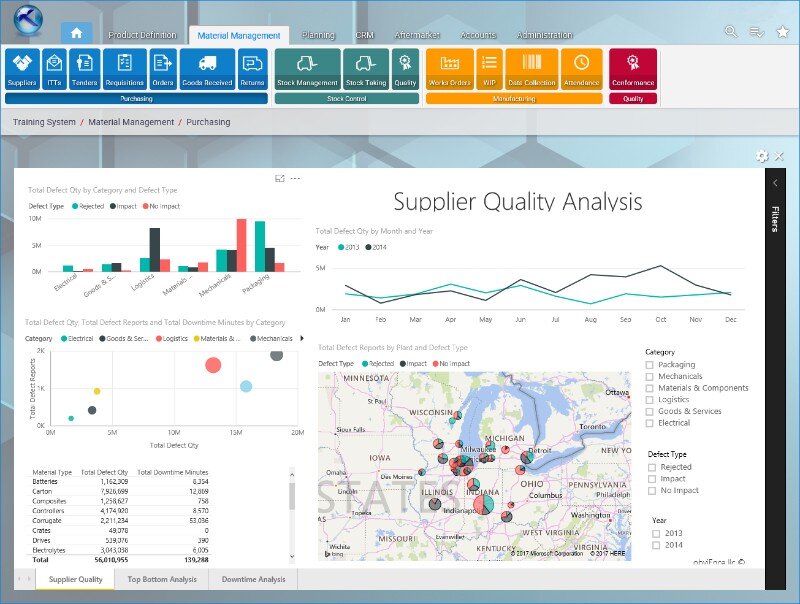
Task: Open Stock Taking
Action: coord(365,69)
